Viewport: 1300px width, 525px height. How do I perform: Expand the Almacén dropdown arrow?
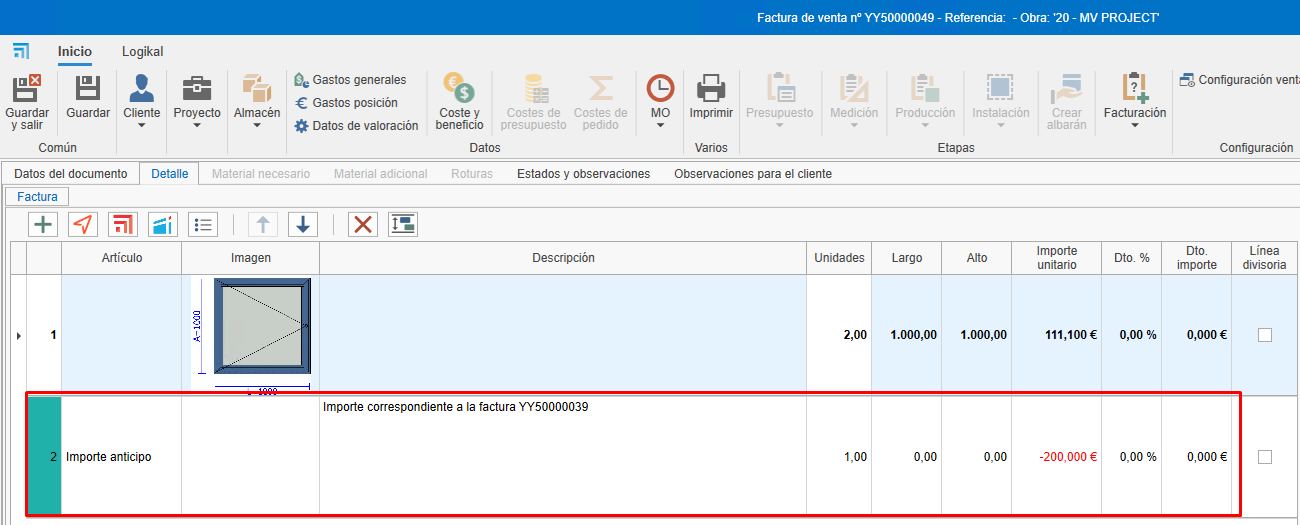[x=257, y=126]
